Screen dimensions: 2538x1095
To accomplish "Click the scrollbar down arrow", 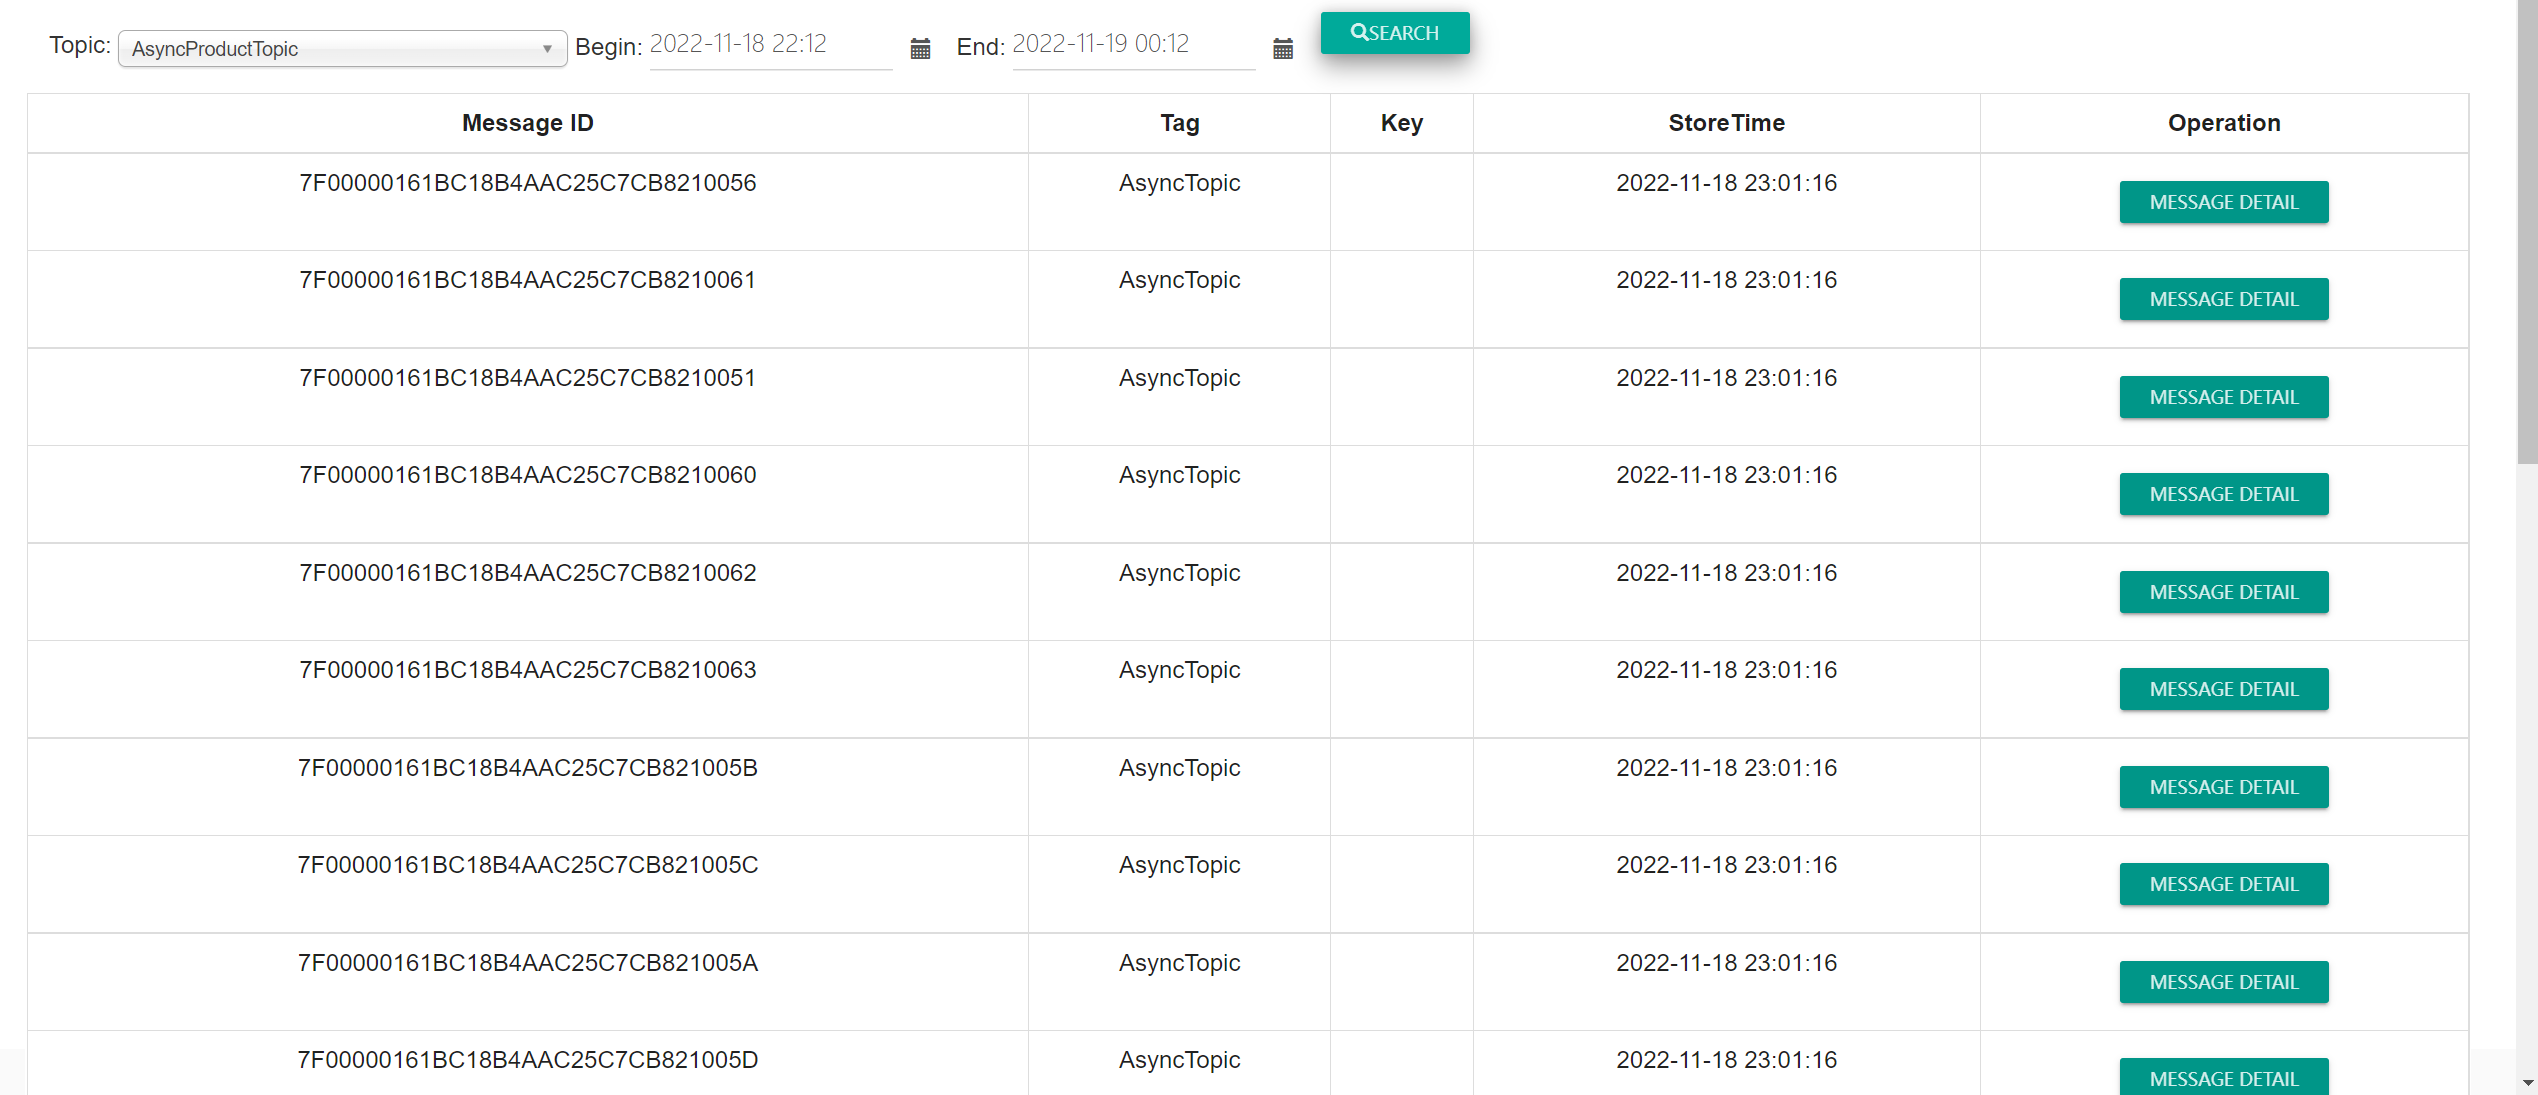I will [2527, 1082].
